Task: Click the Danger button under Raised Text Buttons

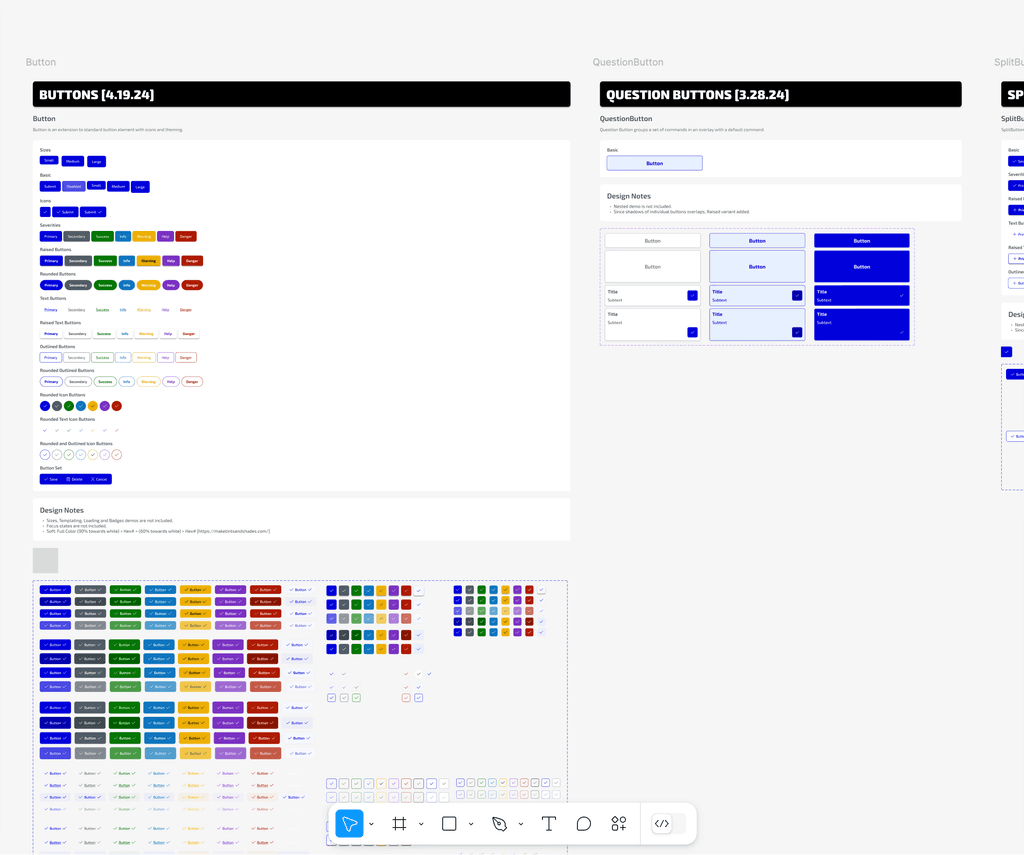Action: pyautogui.click(x=189, y=334)
